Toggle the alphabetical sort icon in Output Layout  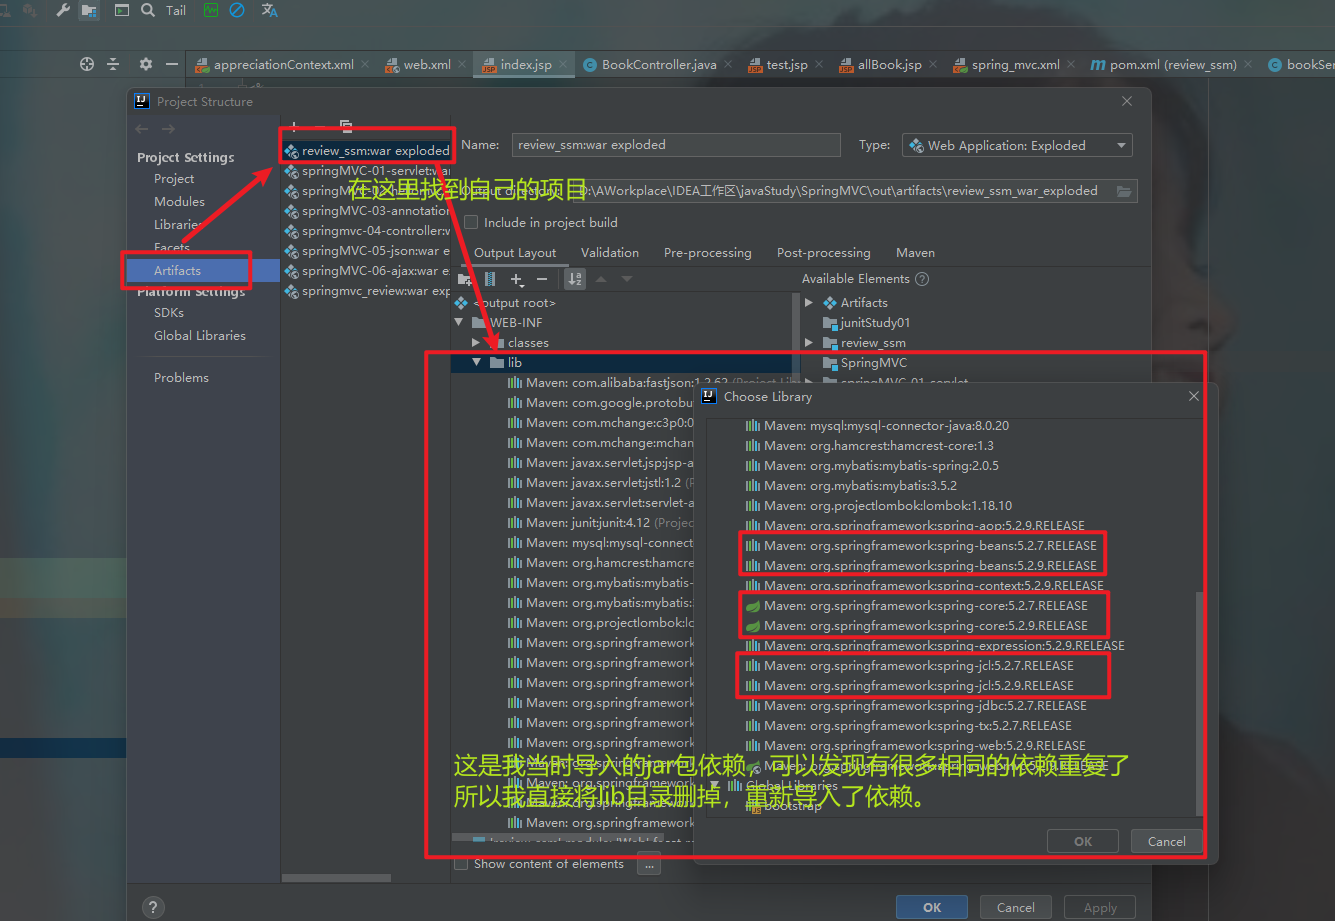tap(575, 279)
